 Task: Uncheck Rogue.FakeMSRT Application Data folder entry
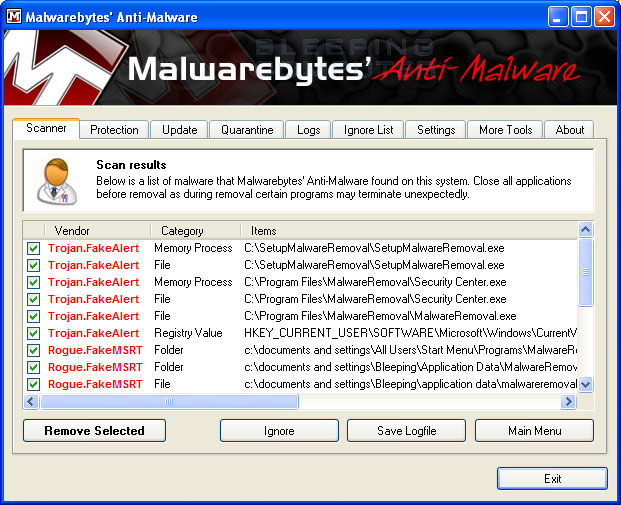(x=34, y=368)
